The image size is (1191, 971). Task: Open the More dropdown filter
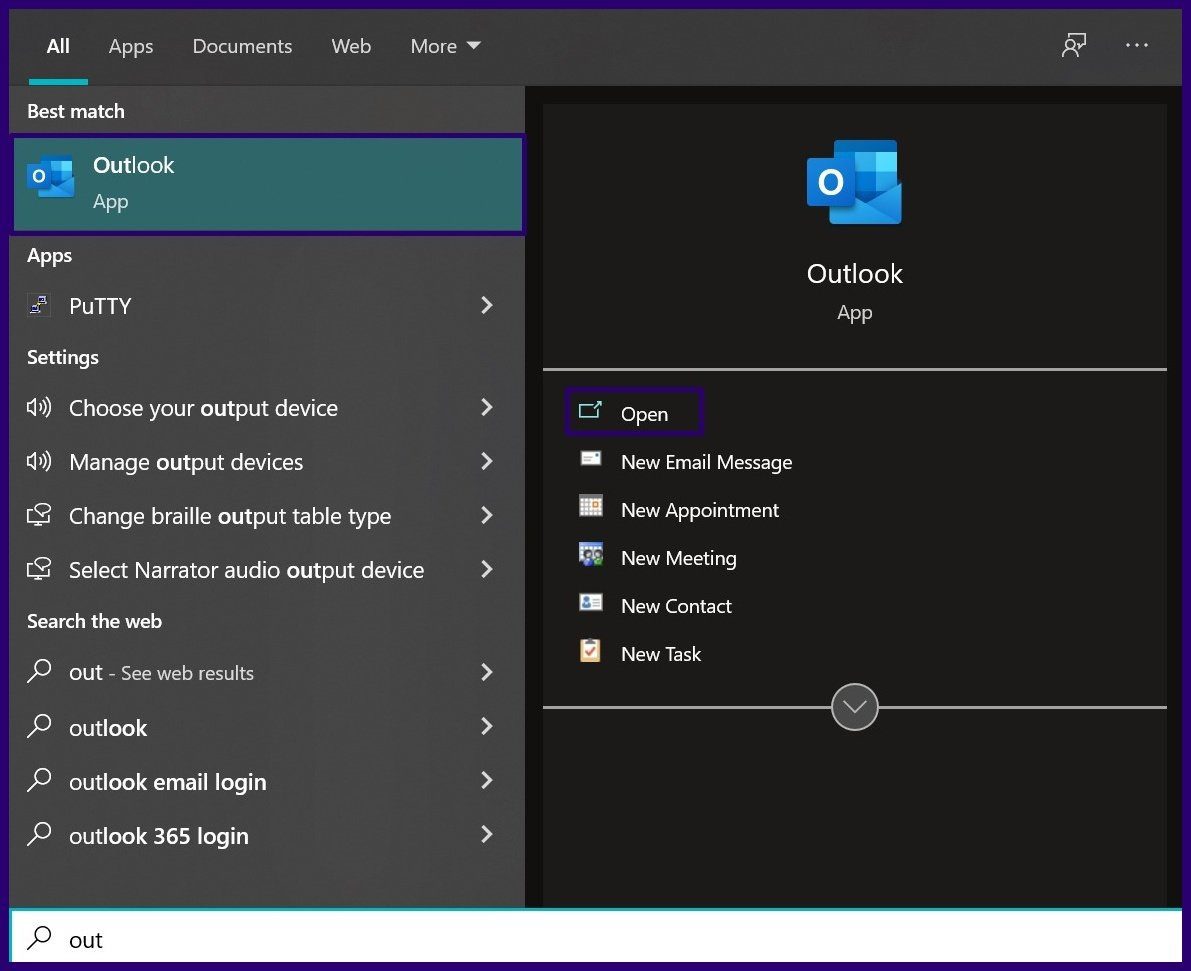[446, 46]
